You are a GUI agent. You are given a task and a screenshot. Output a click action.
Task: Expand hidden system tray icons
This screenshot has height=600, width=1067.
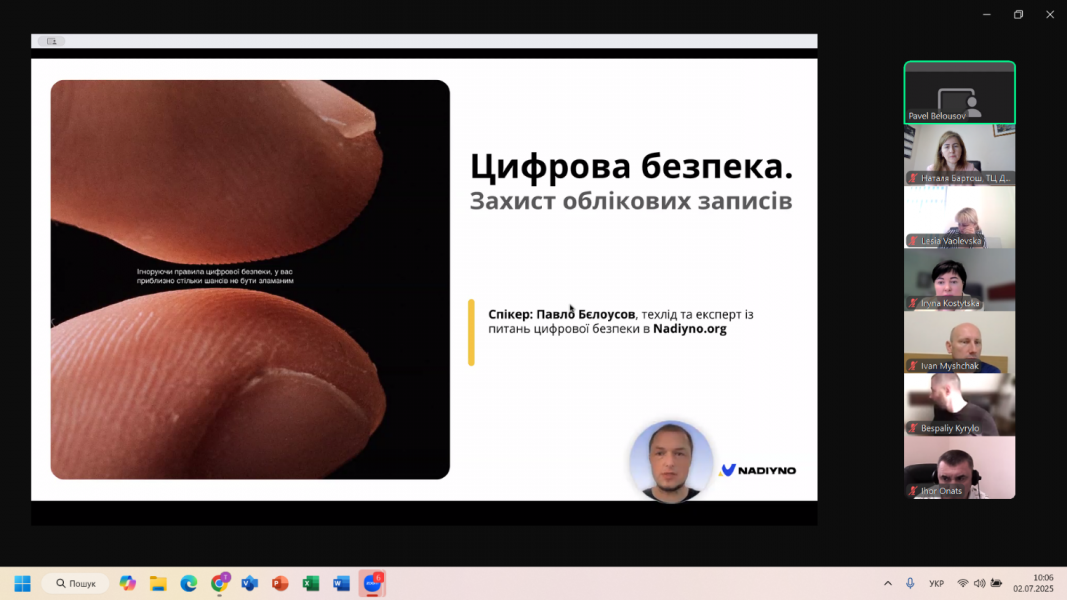(x=887, y=583)
